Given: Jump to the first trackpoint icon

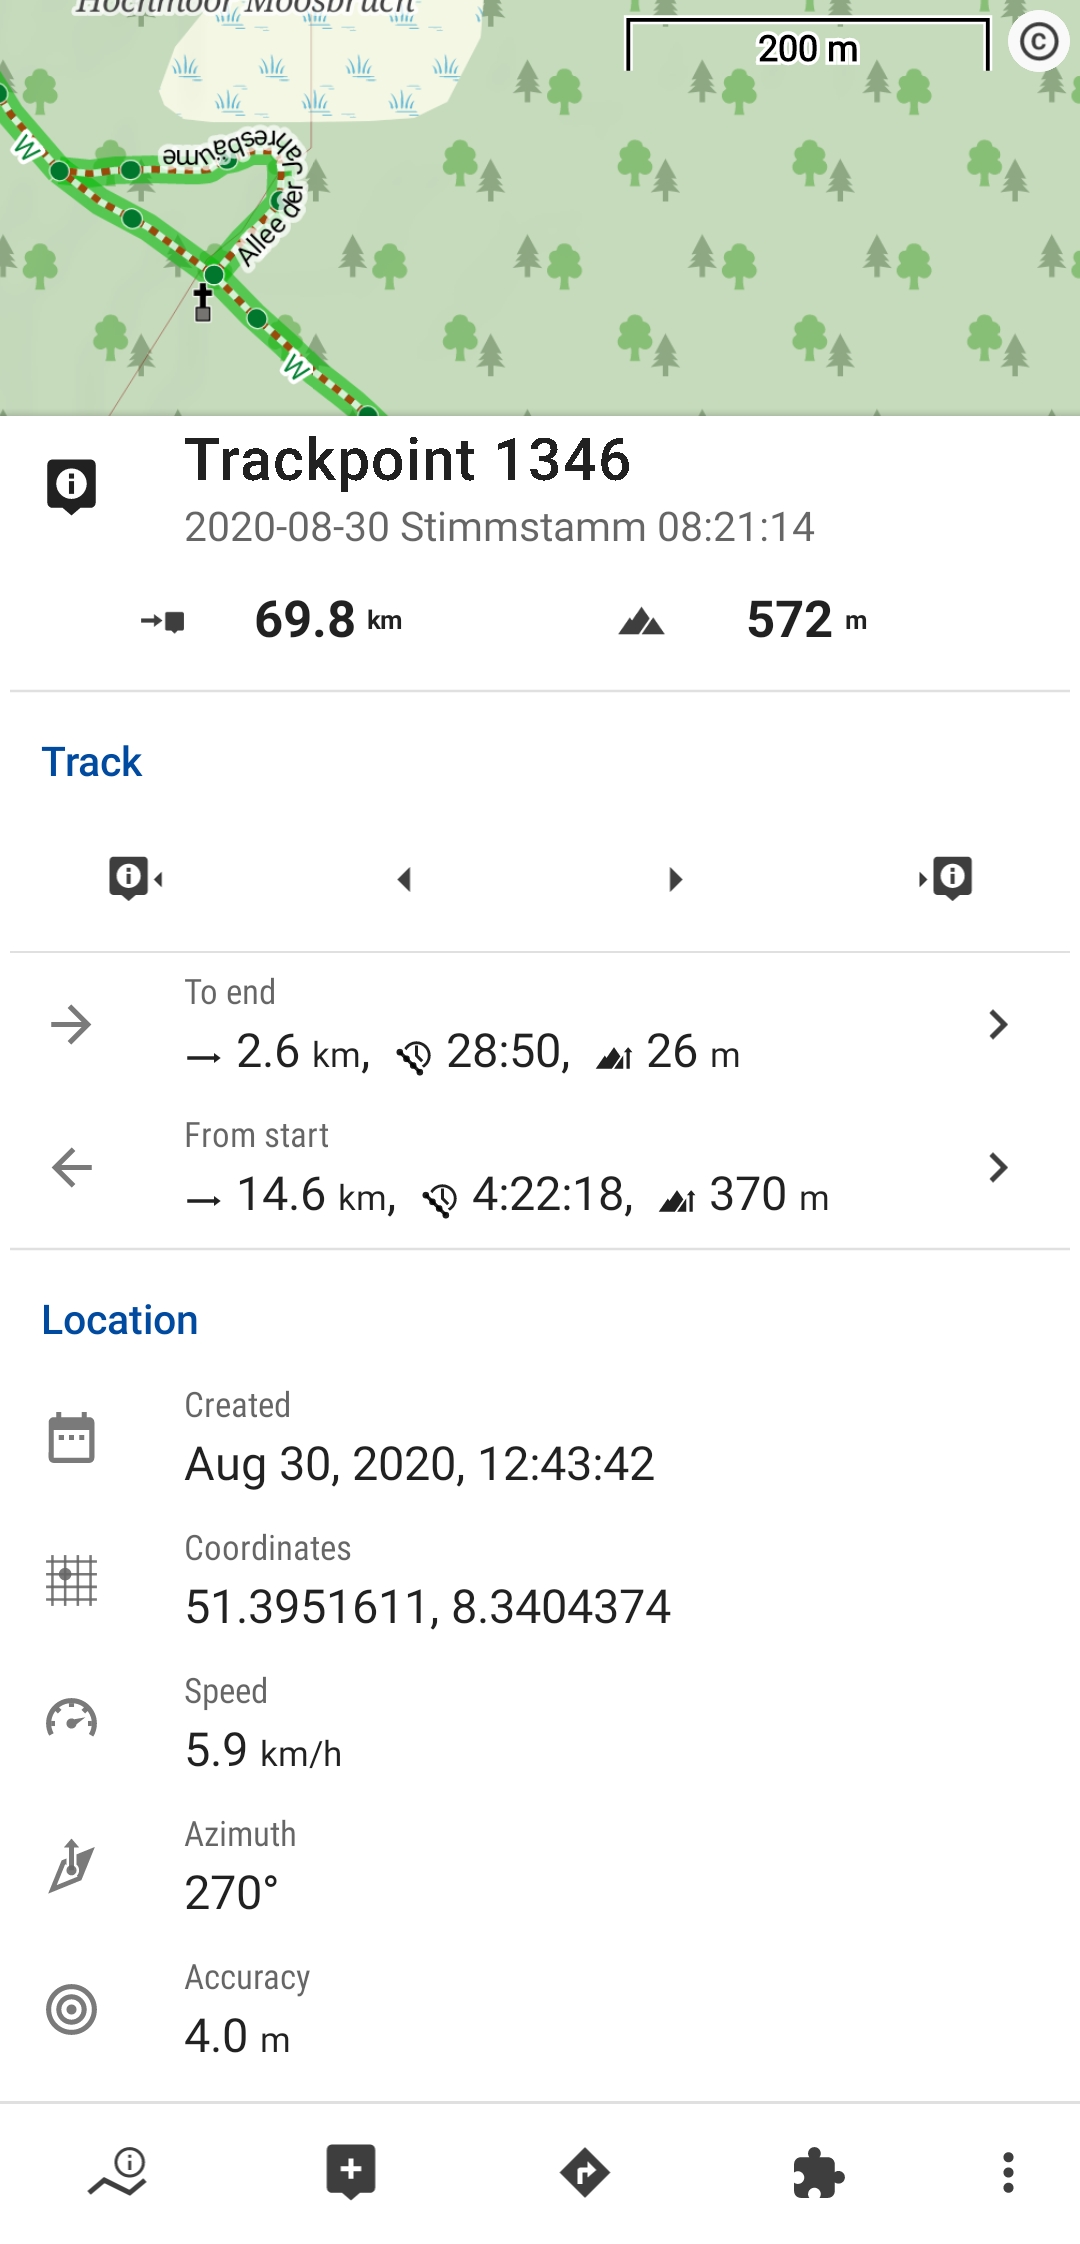Looking at the screenshot, I should tap(135, 878).
